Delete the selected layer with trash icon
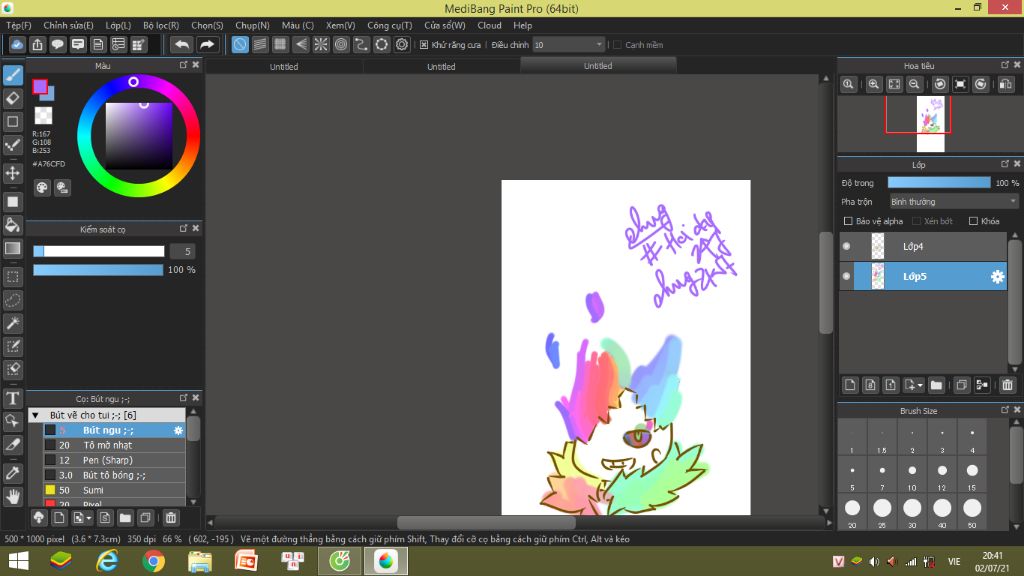This screenshot has height=576, width=1024. 1007,385
